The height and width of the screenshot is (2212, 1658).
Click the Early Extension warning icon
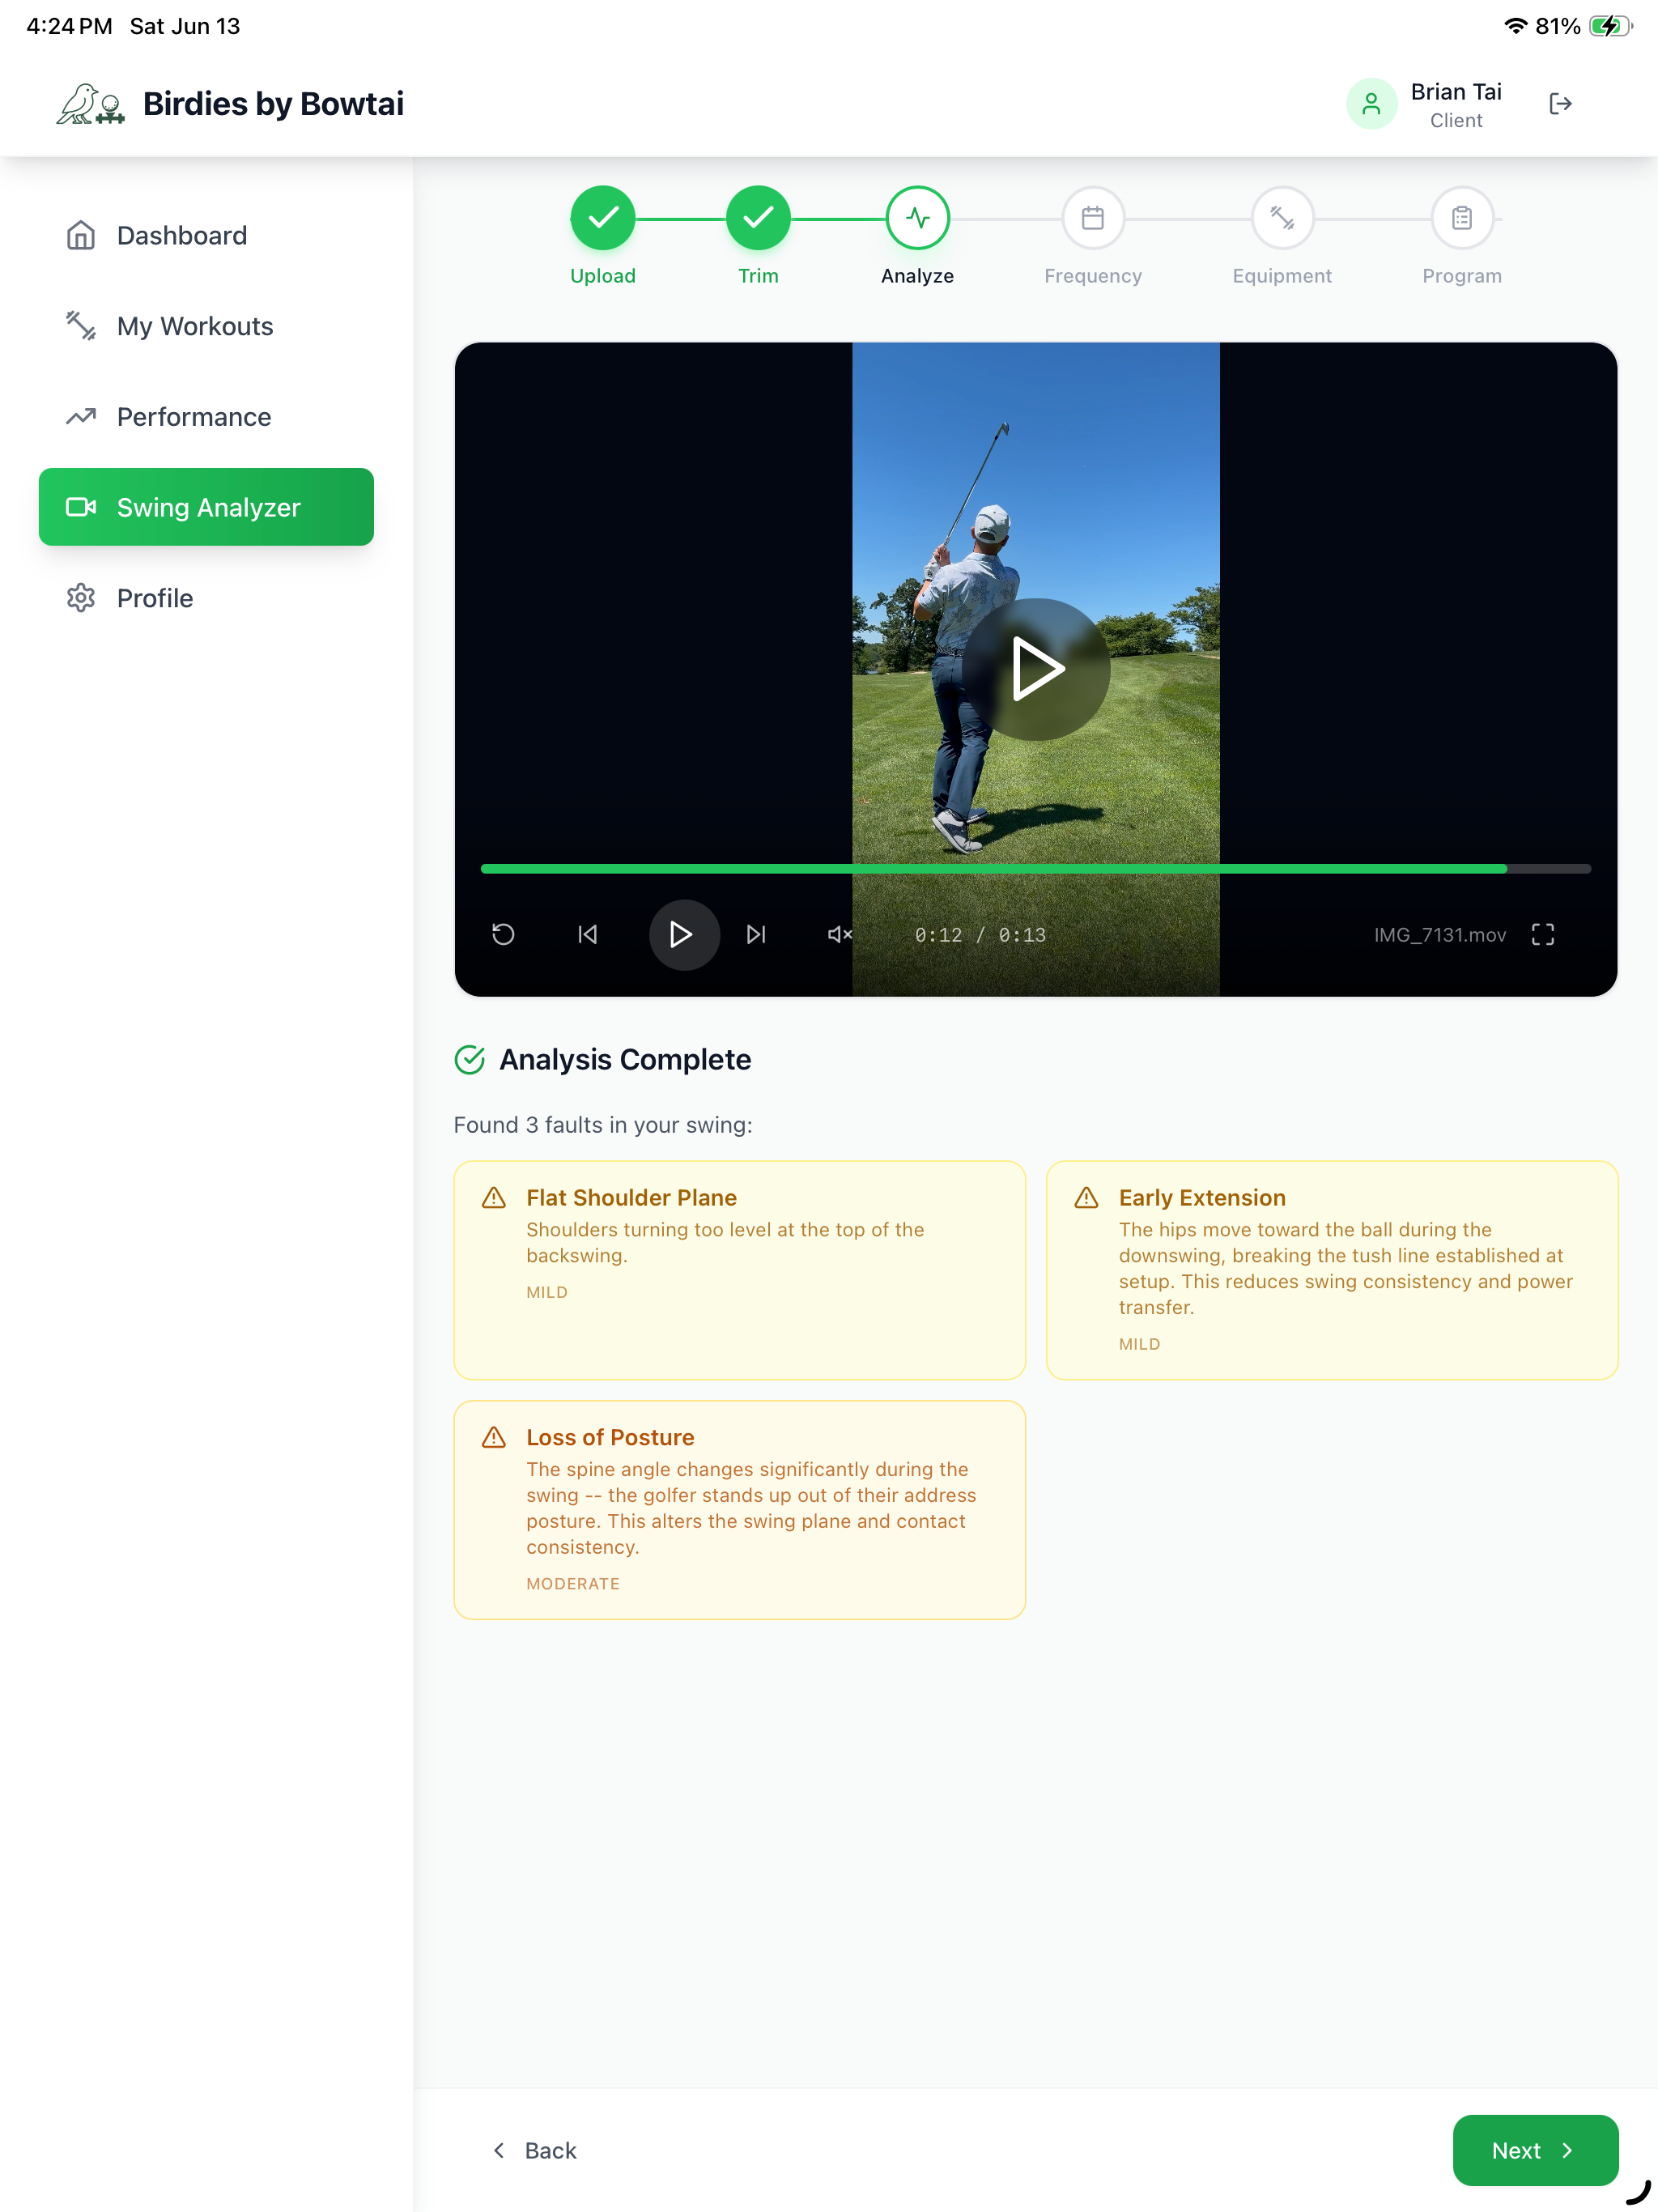[x=1086, y=1198]
